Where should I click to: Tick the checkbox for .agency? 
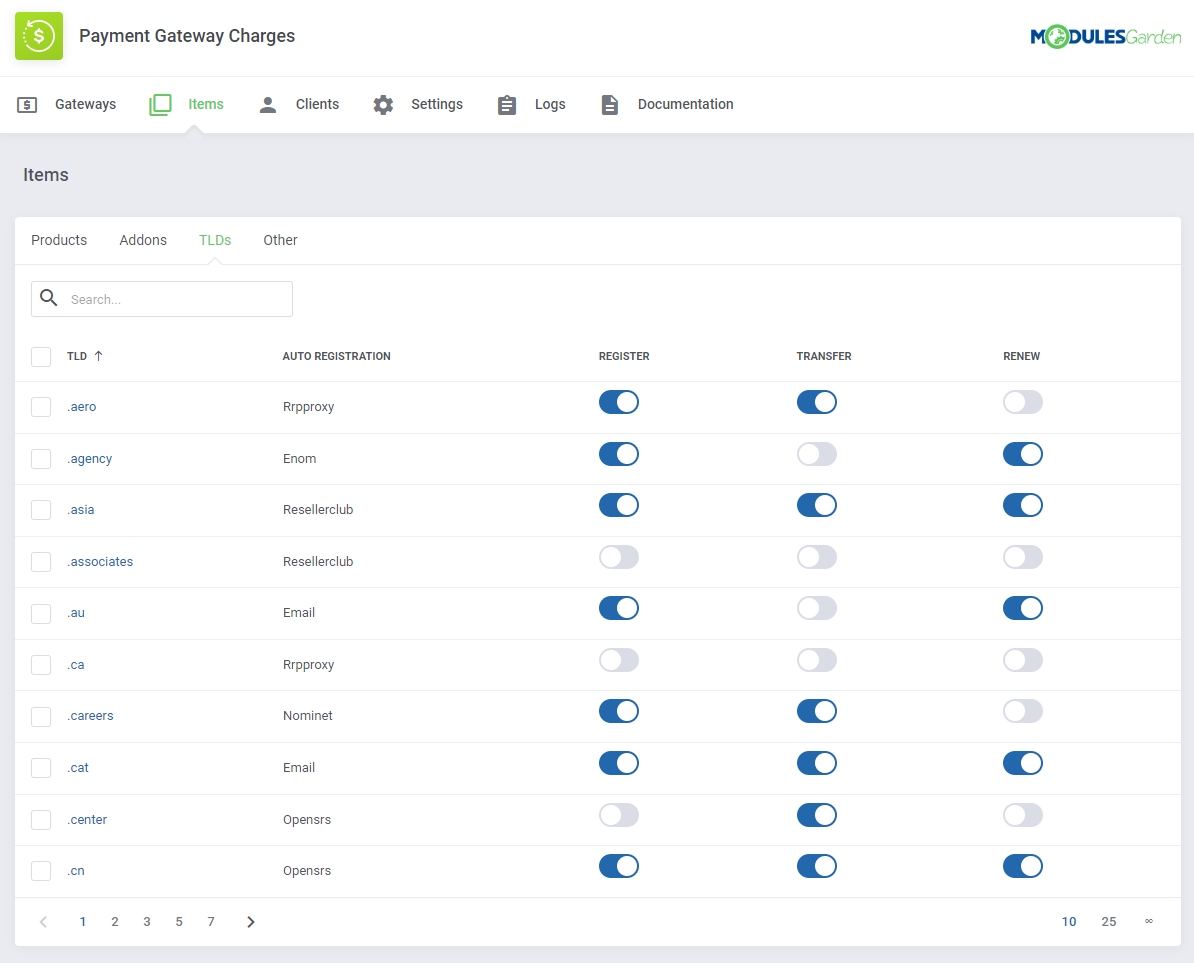[41, 458]
